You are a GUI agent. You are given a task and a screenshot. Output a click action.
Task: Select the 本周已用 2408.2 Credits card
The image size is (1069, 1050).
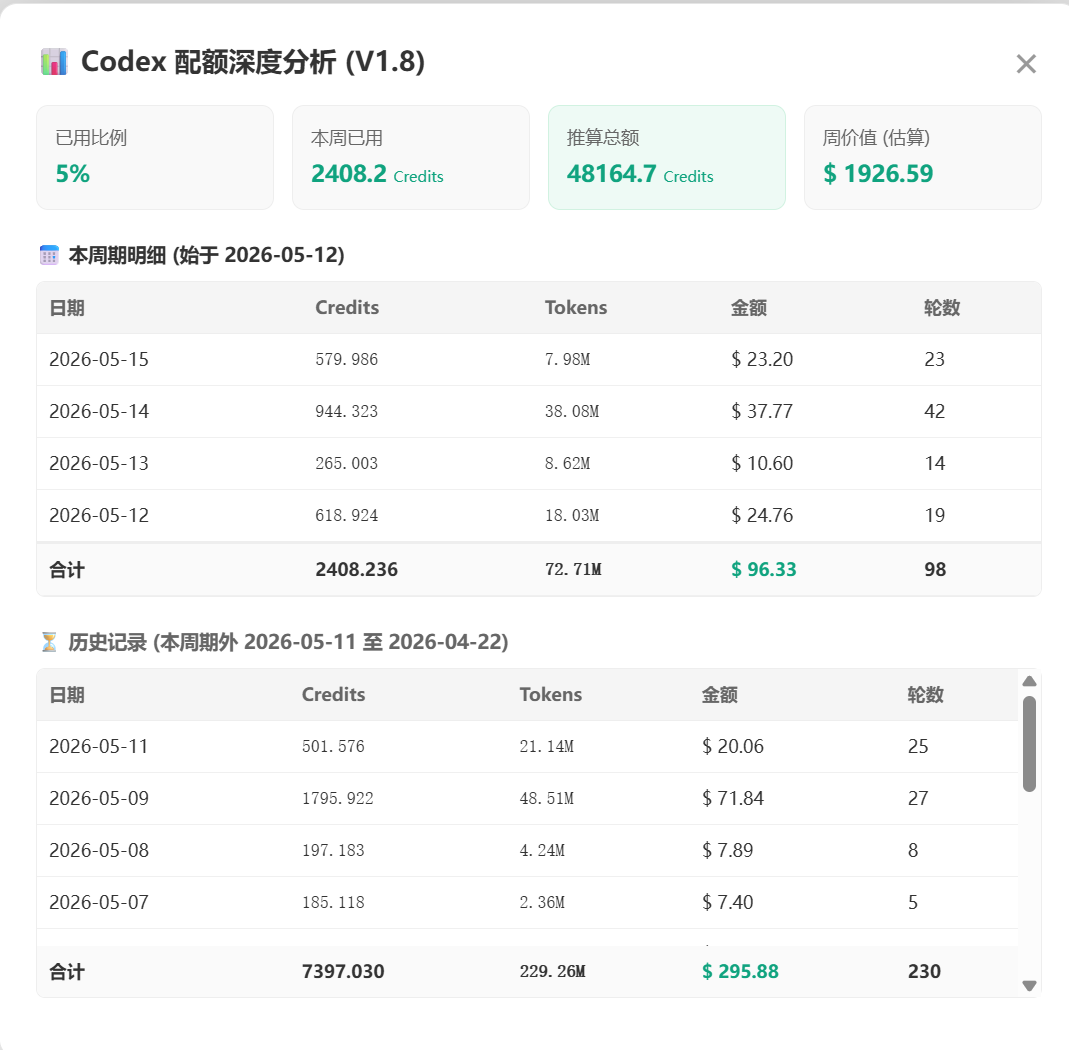pos(410,158)
